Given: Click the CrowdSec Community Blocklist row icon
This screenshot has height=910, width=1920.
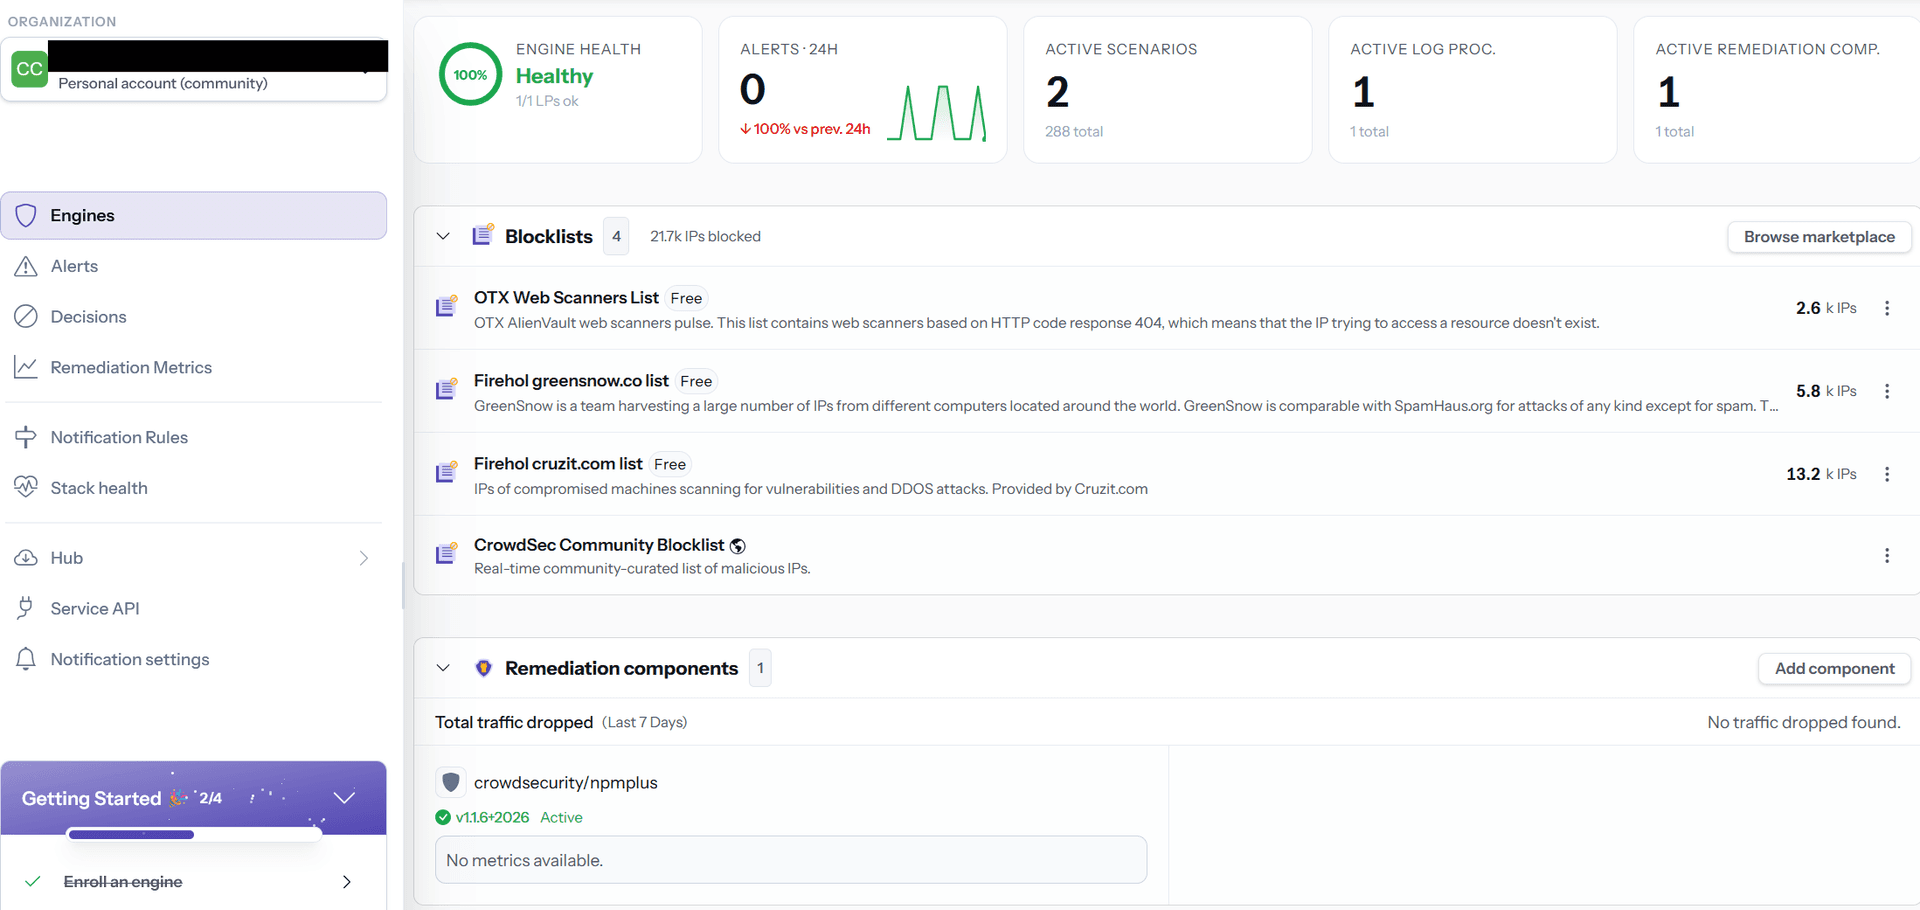Looking at the screenshot, I should pos(446,553).
